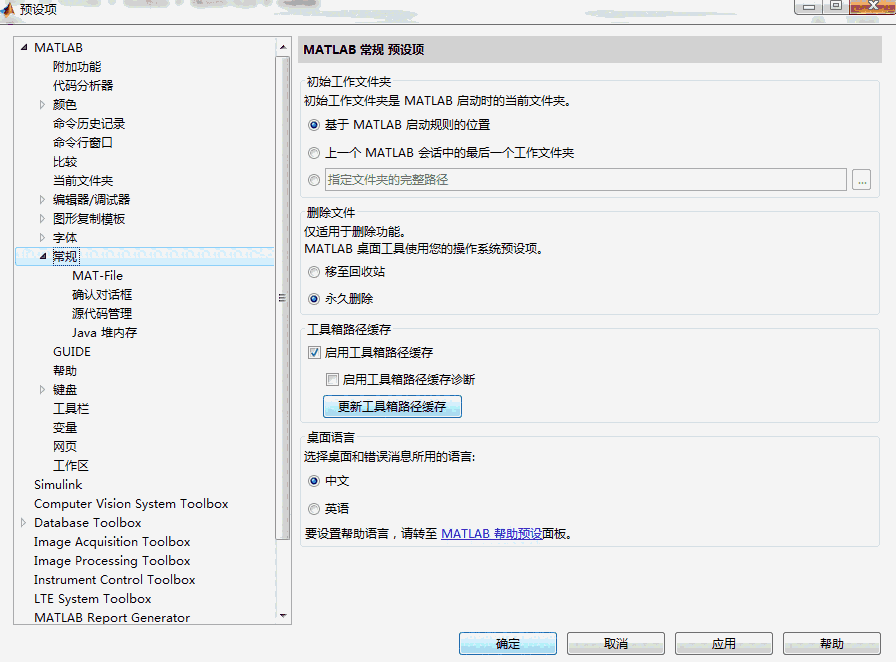Viewport: 896px width, 662px height.
Task: Select MATLAB Report Generator
Action: [112, 617]
